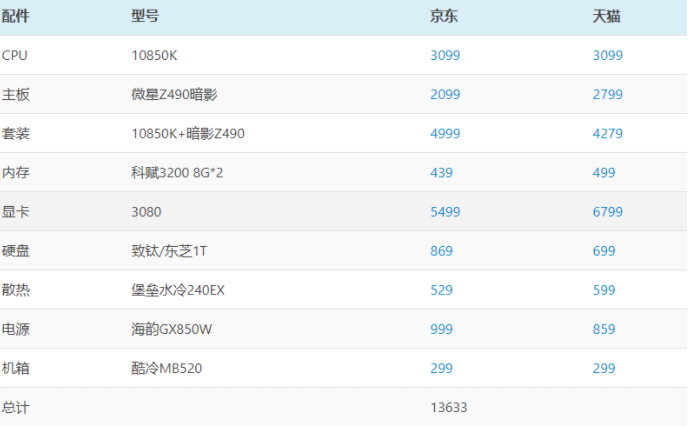Open the 4999 套装 link on 京东
The height and width of the screenshot is (426, 689).
click(445, 134)
